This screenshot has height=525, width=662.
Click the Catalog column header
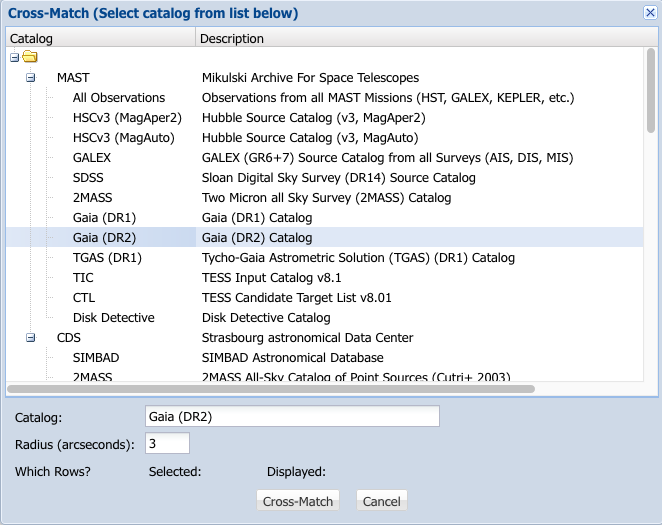[100, 38]
